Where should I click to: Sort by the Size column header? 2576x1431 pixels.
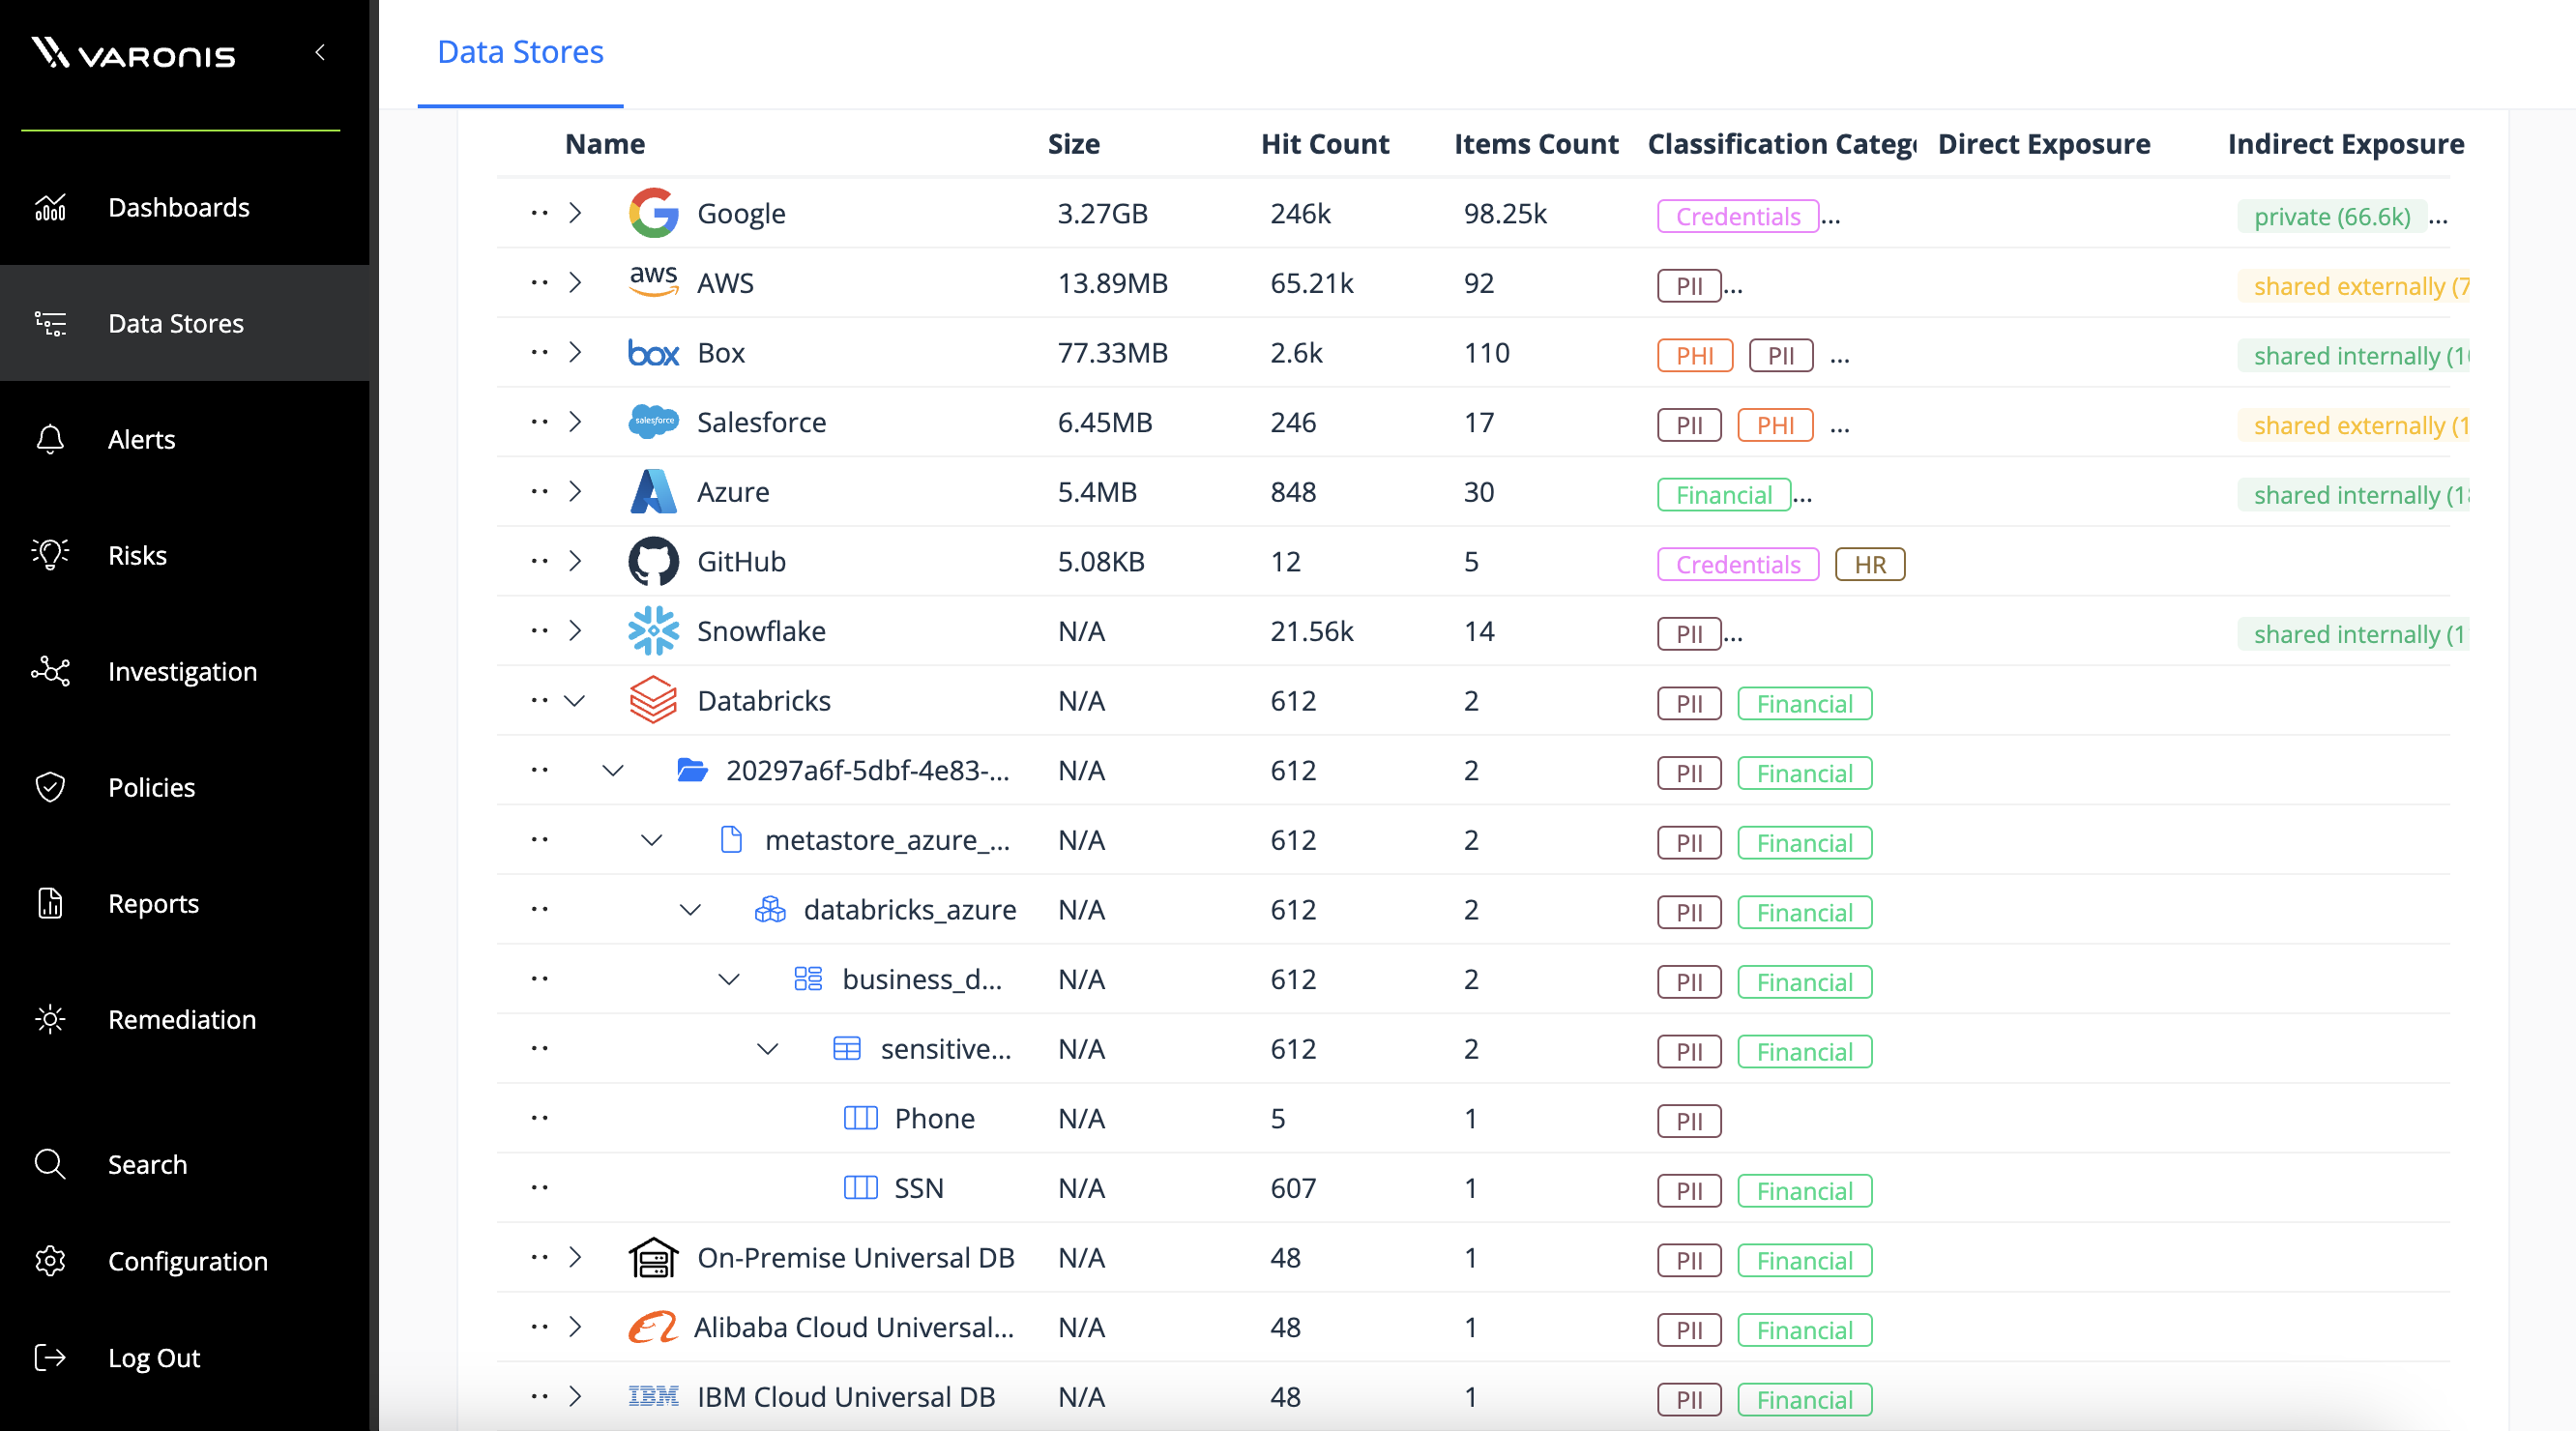[x=1074, y=143]
